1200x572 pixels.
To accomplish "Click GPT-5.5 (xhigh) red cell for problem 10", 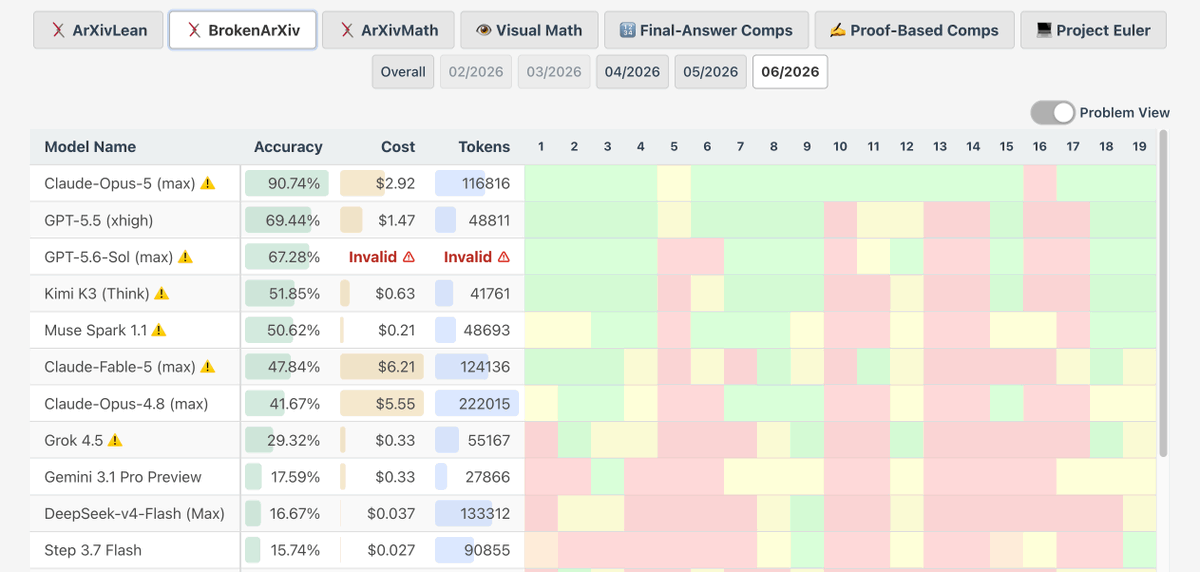I will [x=840, y=220].
